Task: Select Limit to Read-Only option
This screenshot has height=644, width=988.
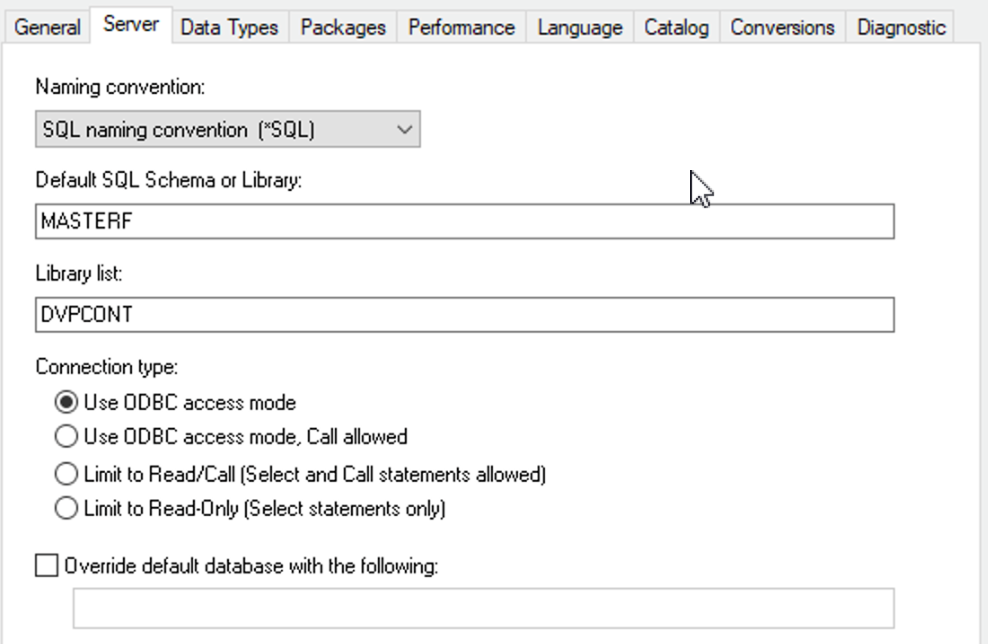Action: (x=66, y=509)
